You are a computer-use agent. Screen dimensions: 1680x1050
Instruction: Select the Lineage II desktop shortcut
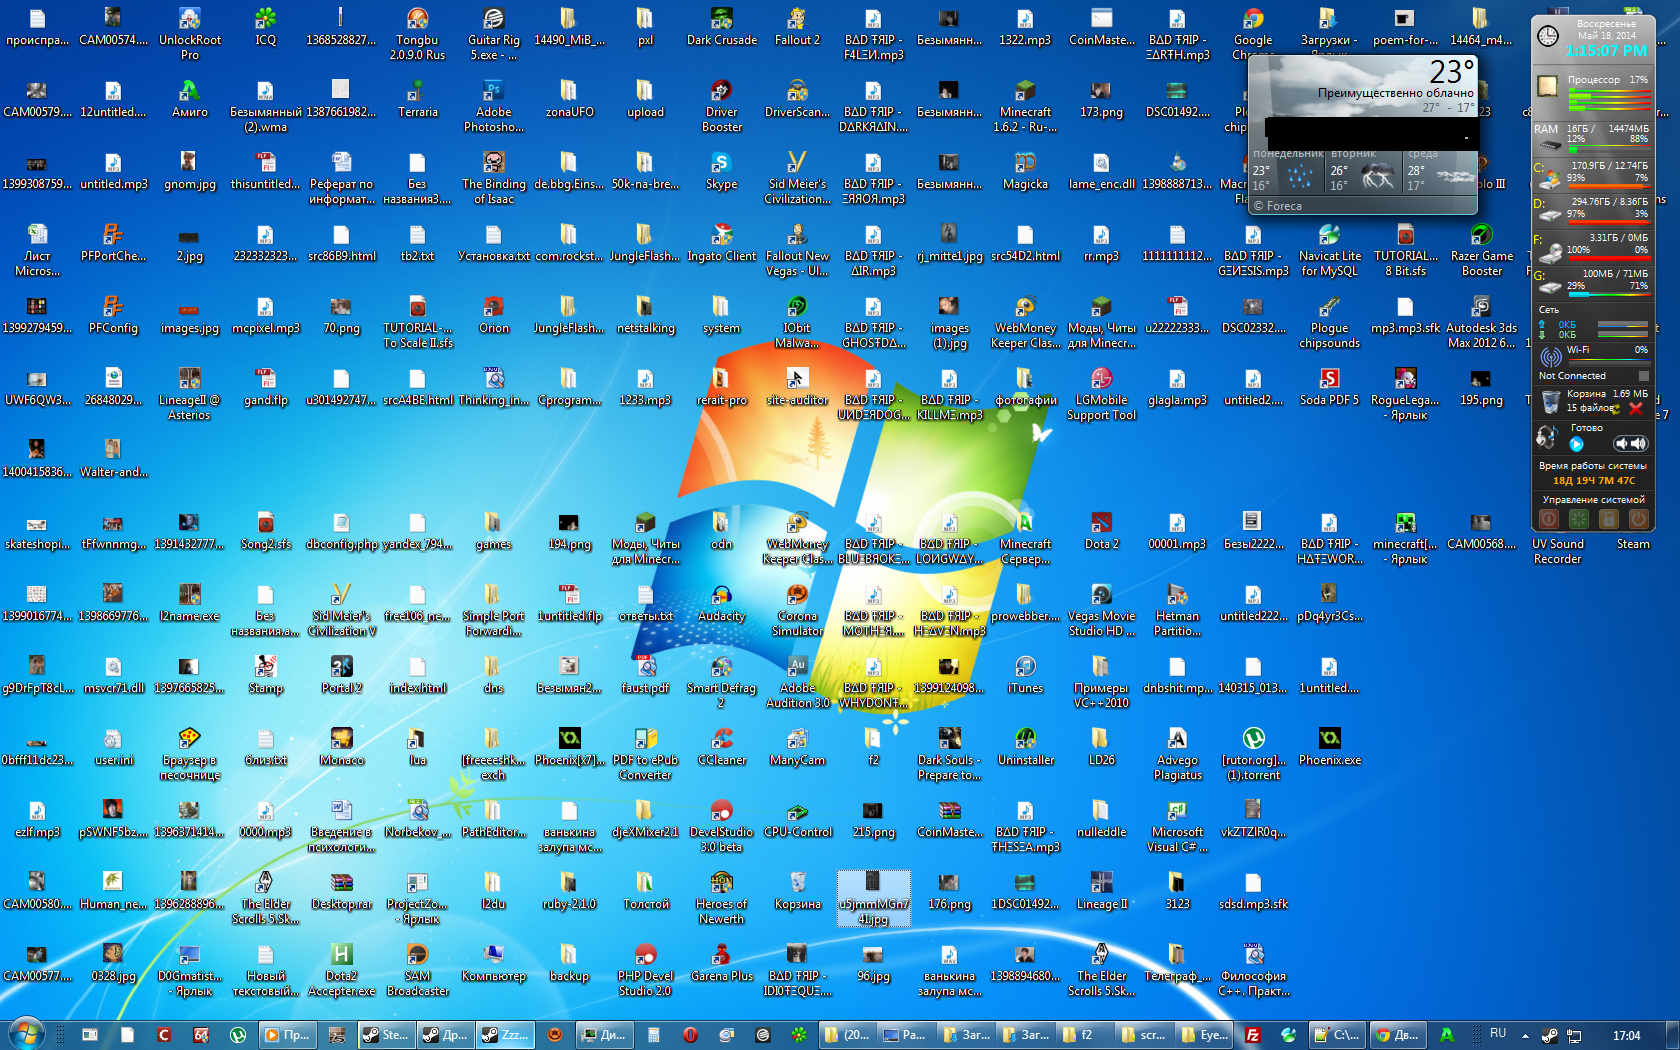(x=1101, y=890)
